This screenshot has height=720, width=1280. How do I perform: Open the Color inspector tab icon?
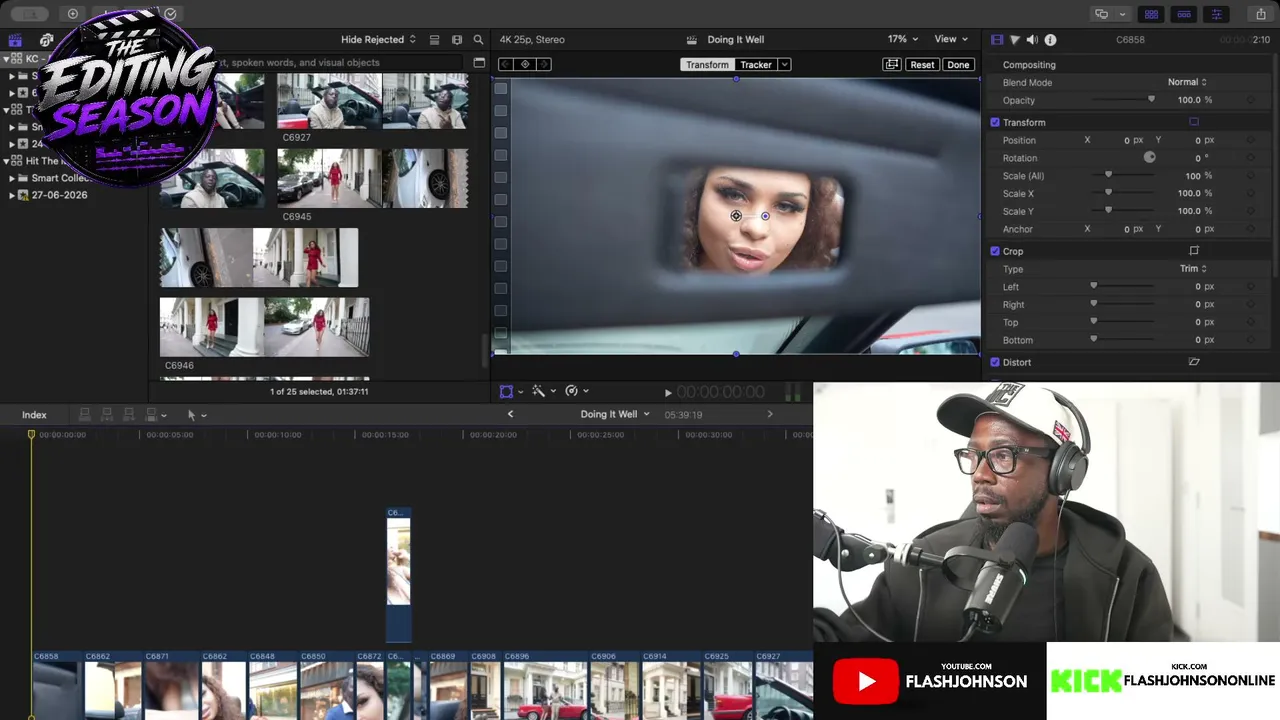[x=1014, y=40]
